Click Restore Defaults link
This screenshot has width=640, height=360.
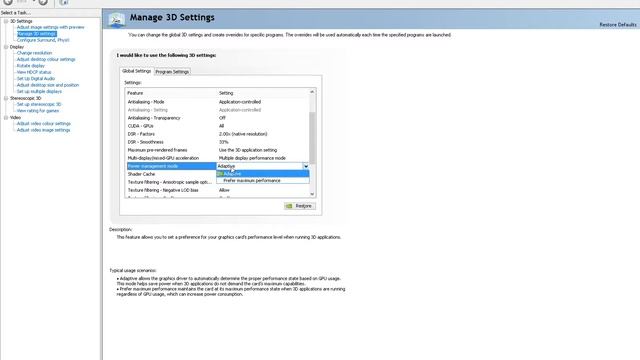click(x=618, y=24)
